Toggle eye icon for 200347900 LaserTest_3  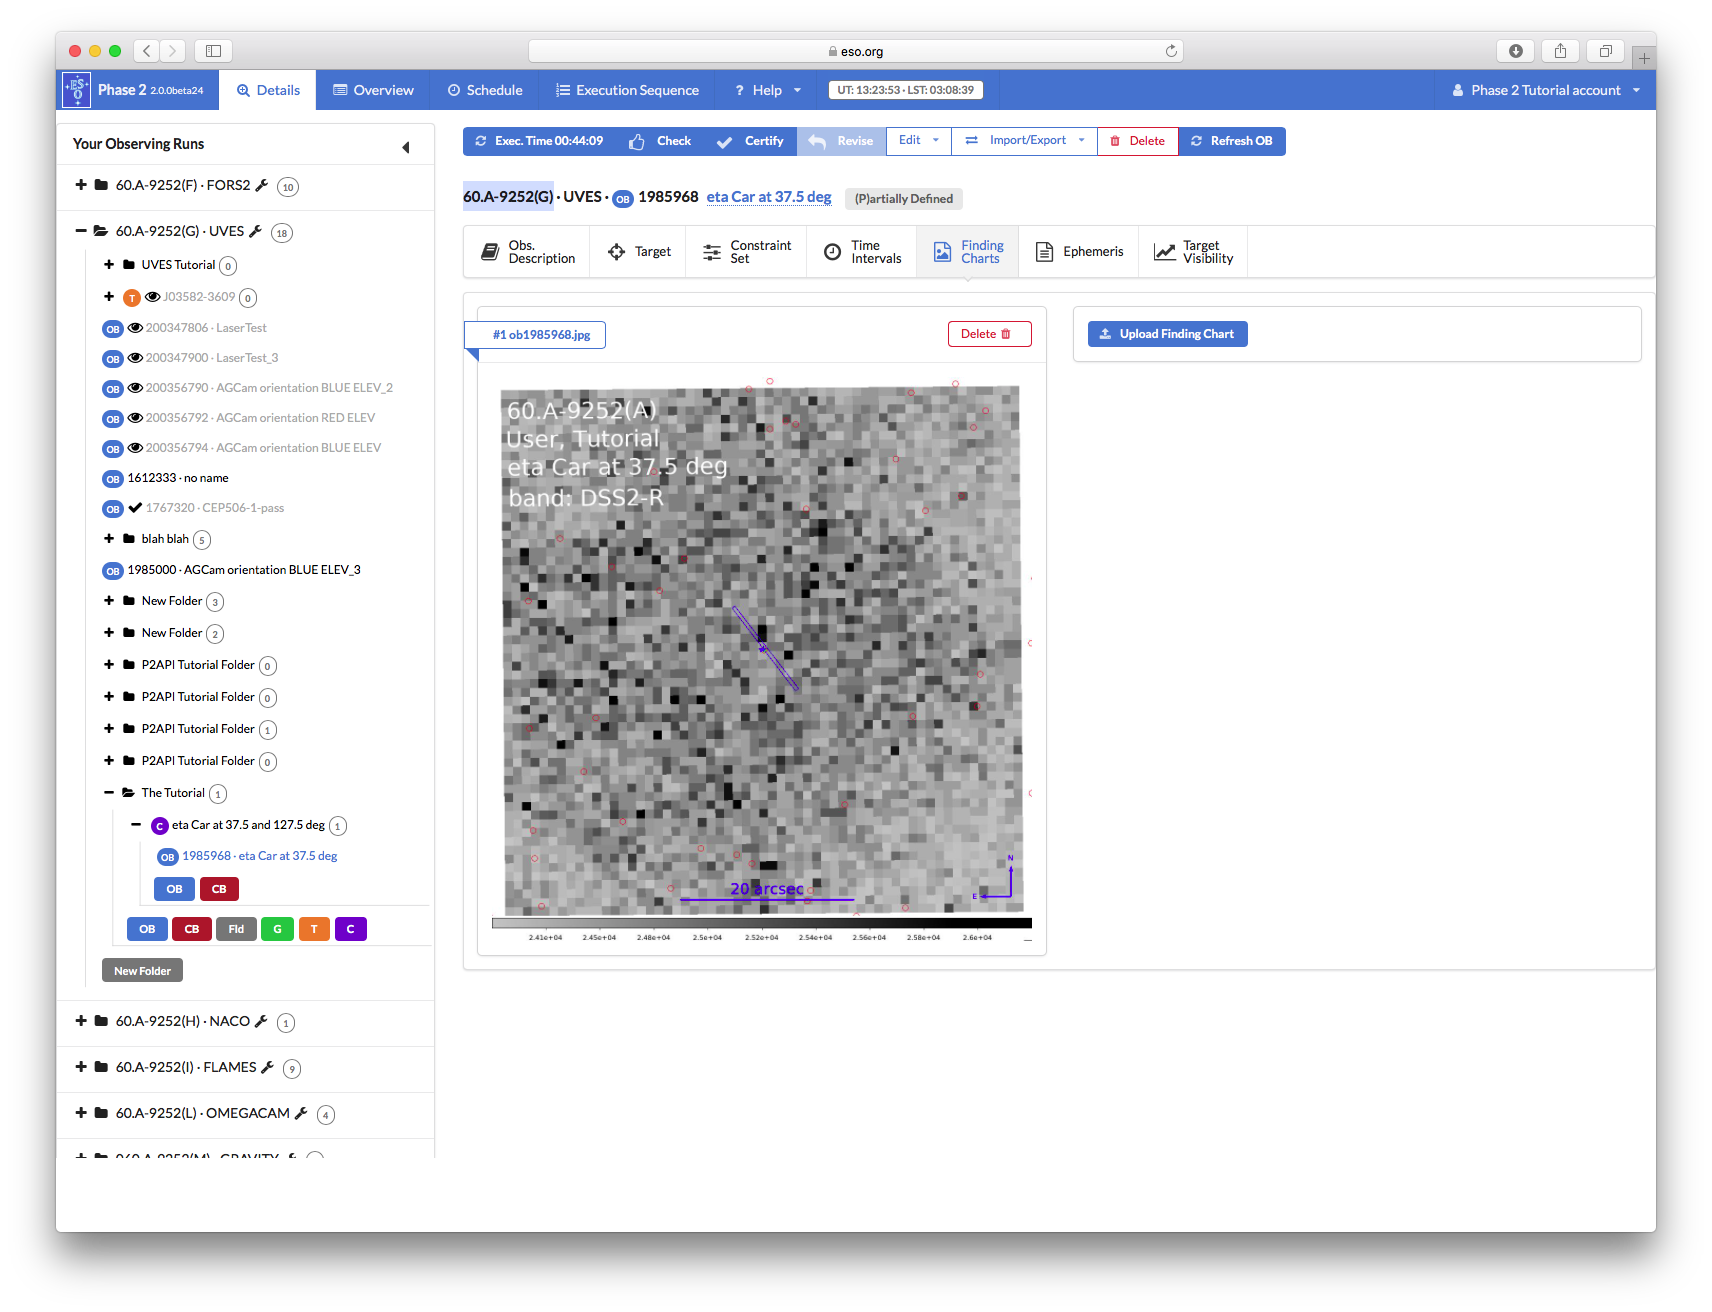(x=135, y=358)
